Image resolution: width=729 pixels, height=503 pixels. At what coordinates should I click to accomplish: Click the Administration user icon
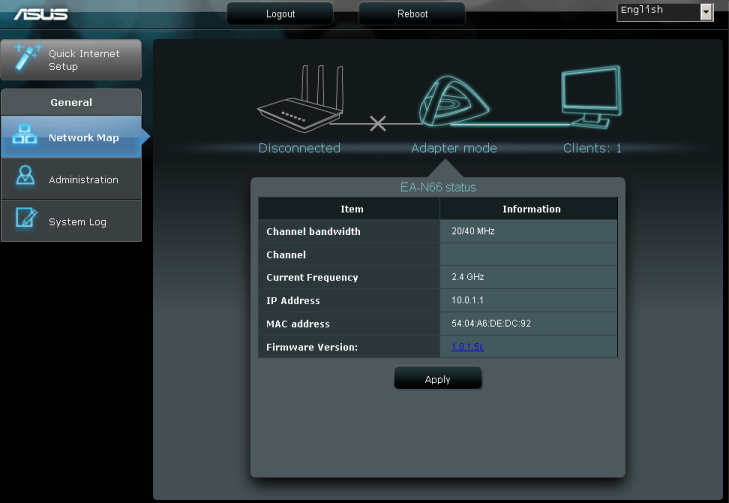(x=25, y=176)
